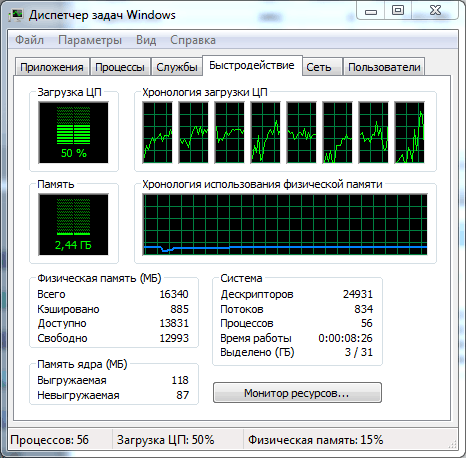Viewport: 466px width, 458px height.
Task: Open the Параметры menu
Action: 90,40
